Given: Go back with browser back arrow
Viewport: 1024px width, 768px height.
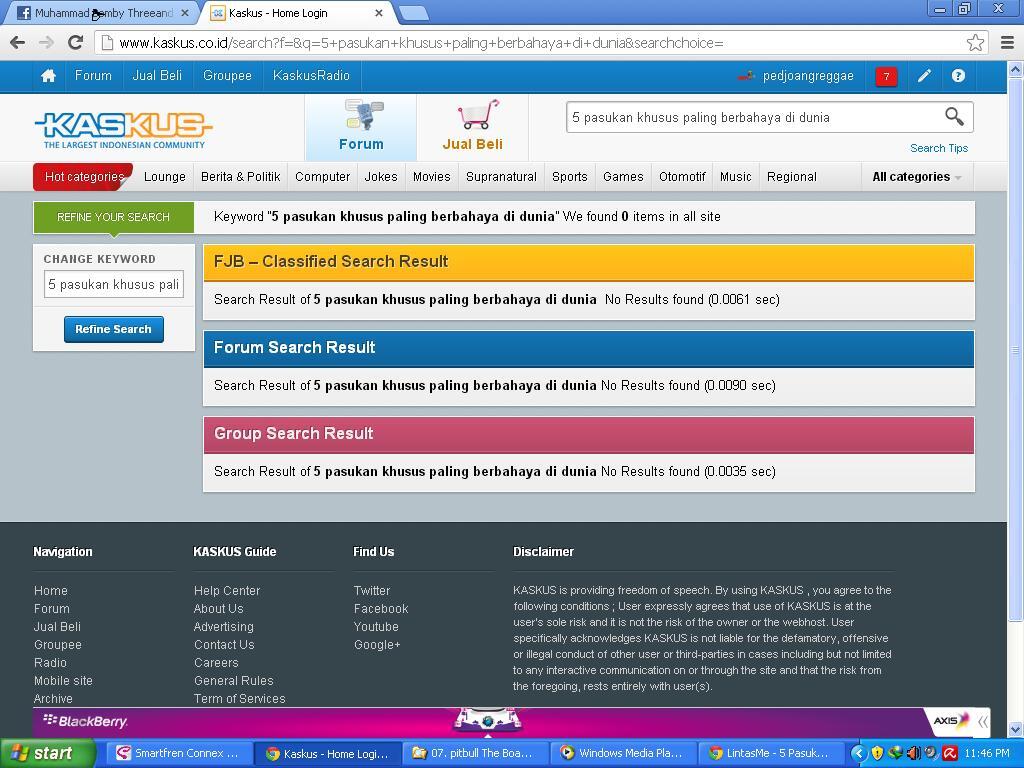Looking at the screenshot, I should tap(18, 42).
